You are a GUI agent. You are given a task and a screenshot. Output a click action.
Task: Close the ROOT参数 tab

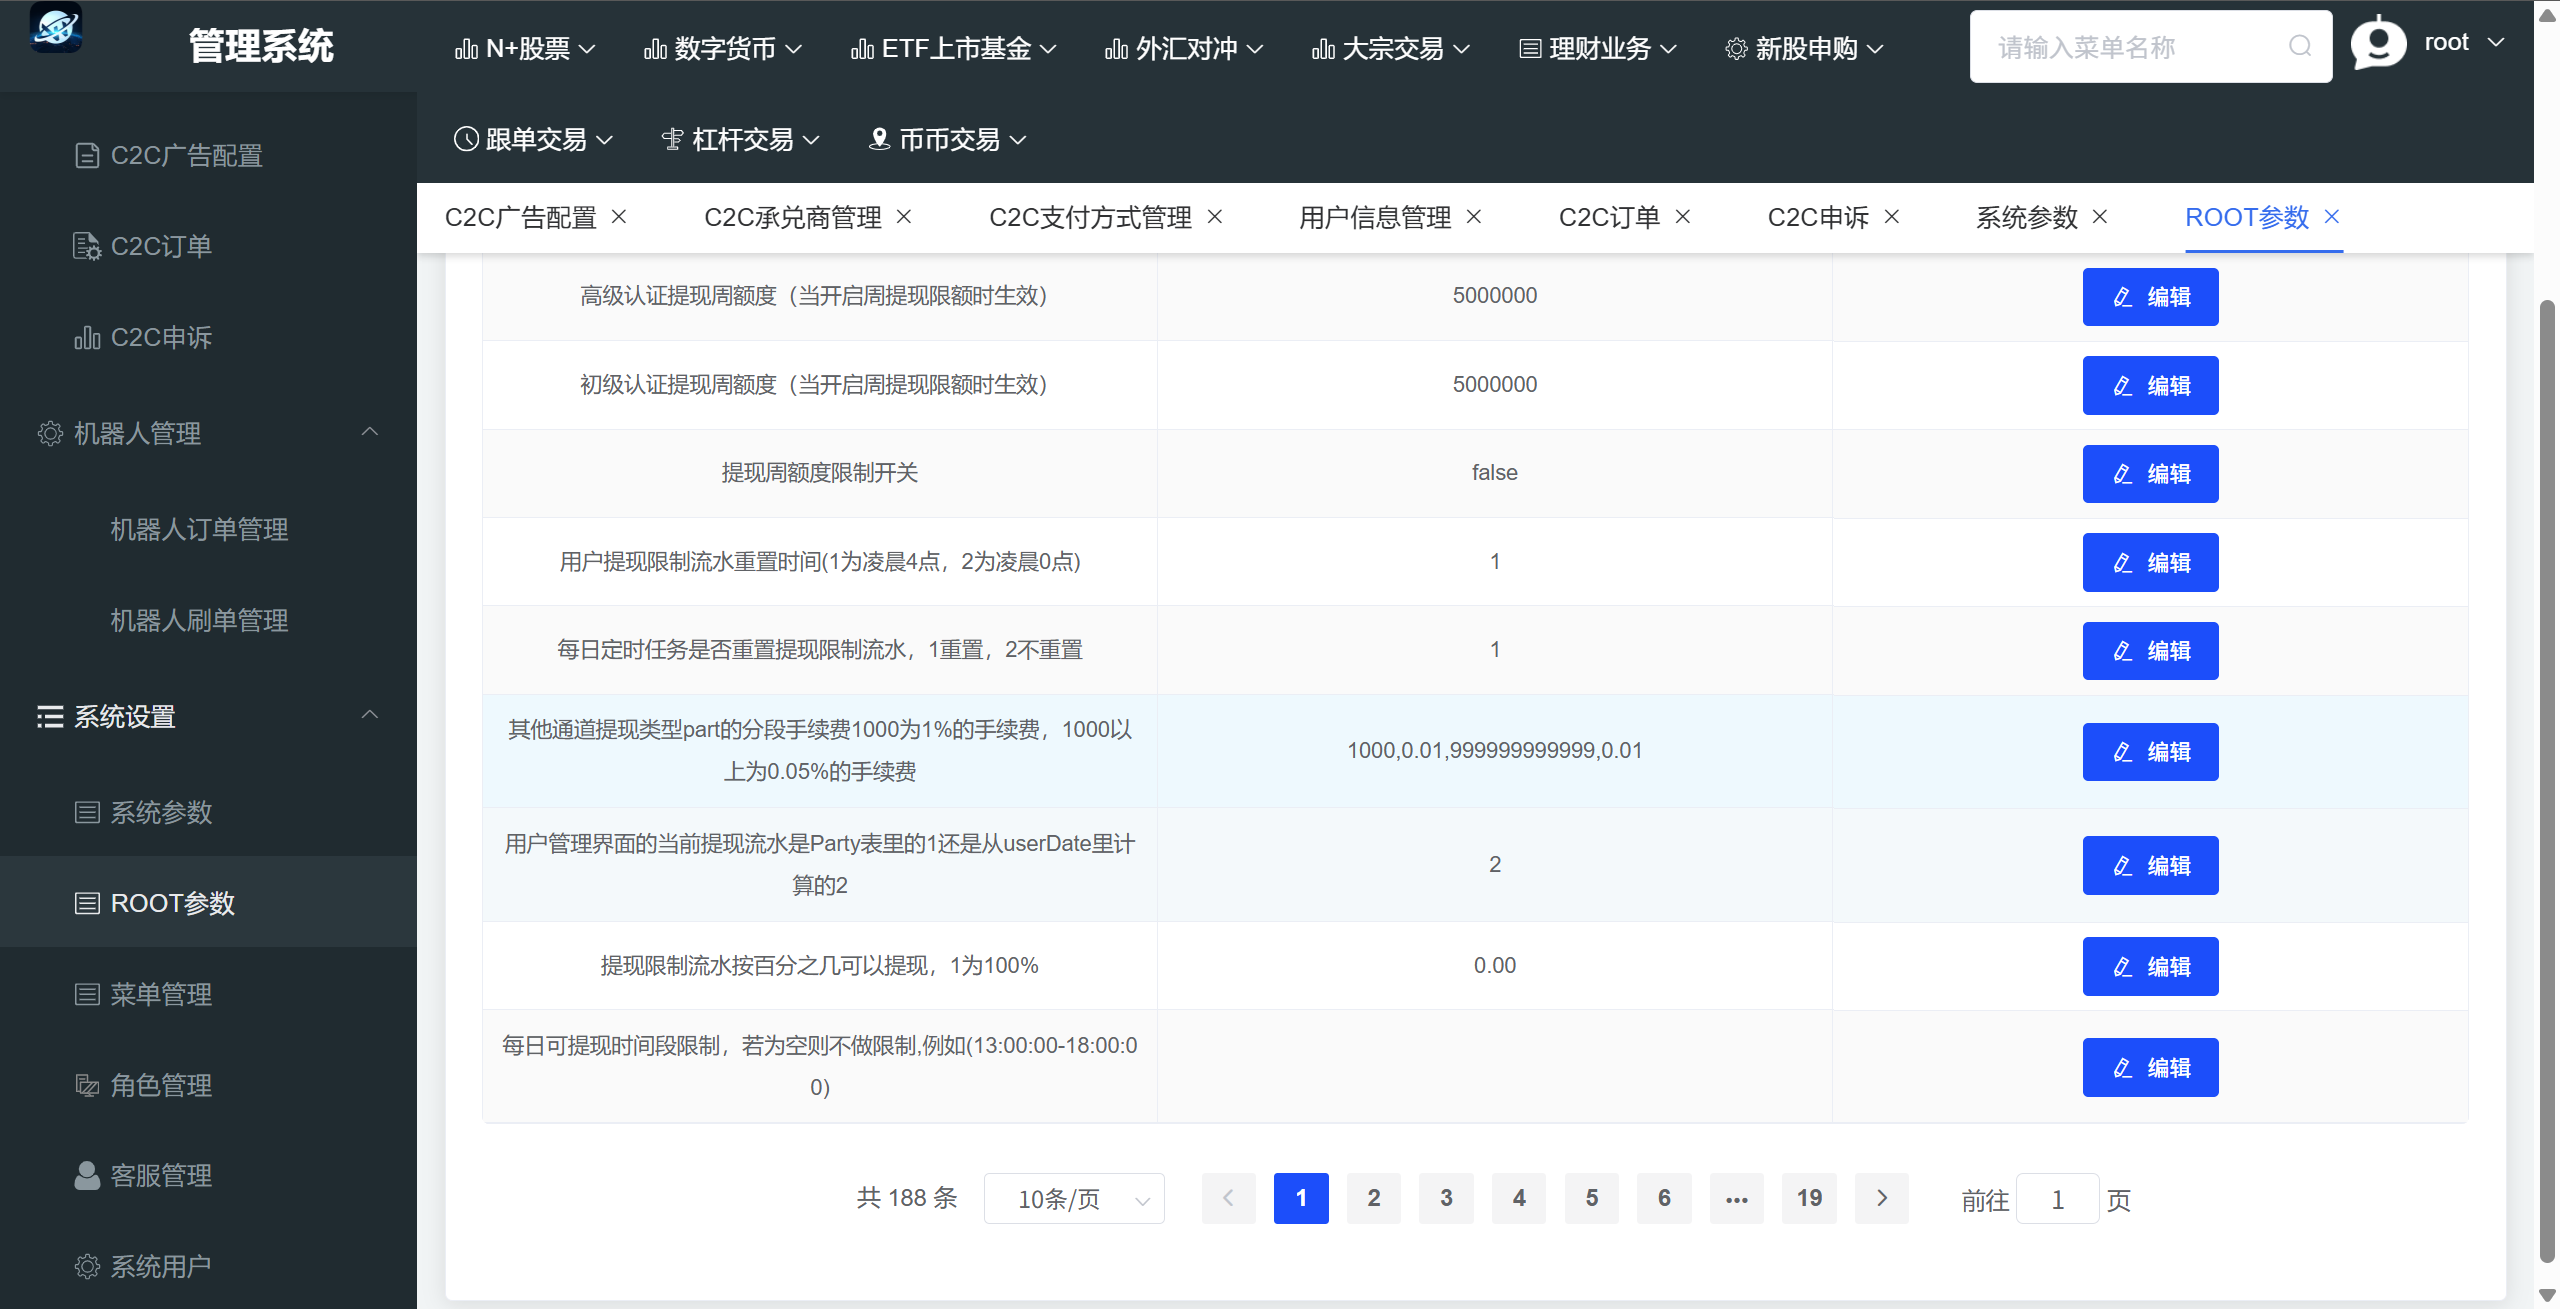(2332, 216)
